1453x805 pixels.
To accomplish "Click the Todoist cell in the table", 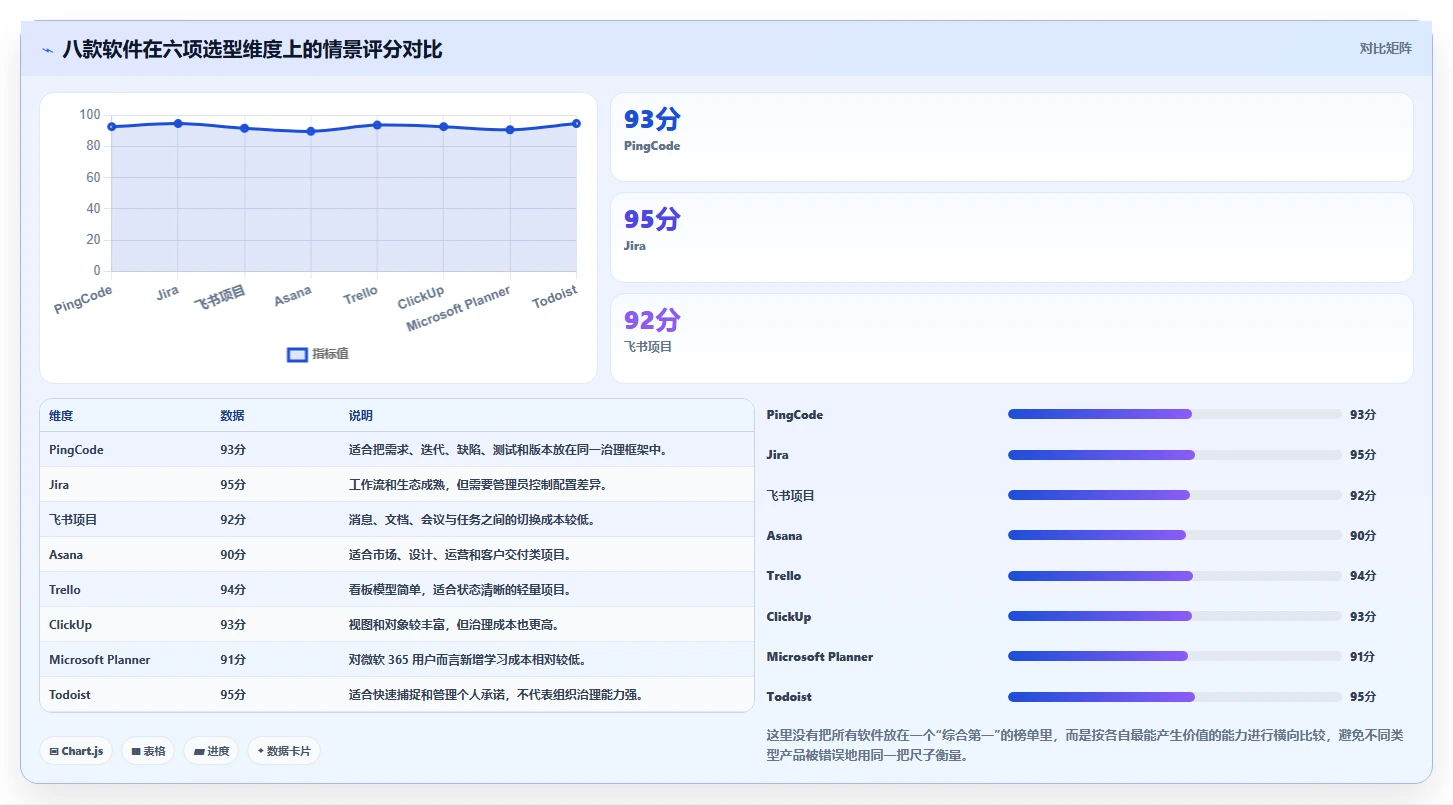I will pyautogui.click(x=70, y=695).
